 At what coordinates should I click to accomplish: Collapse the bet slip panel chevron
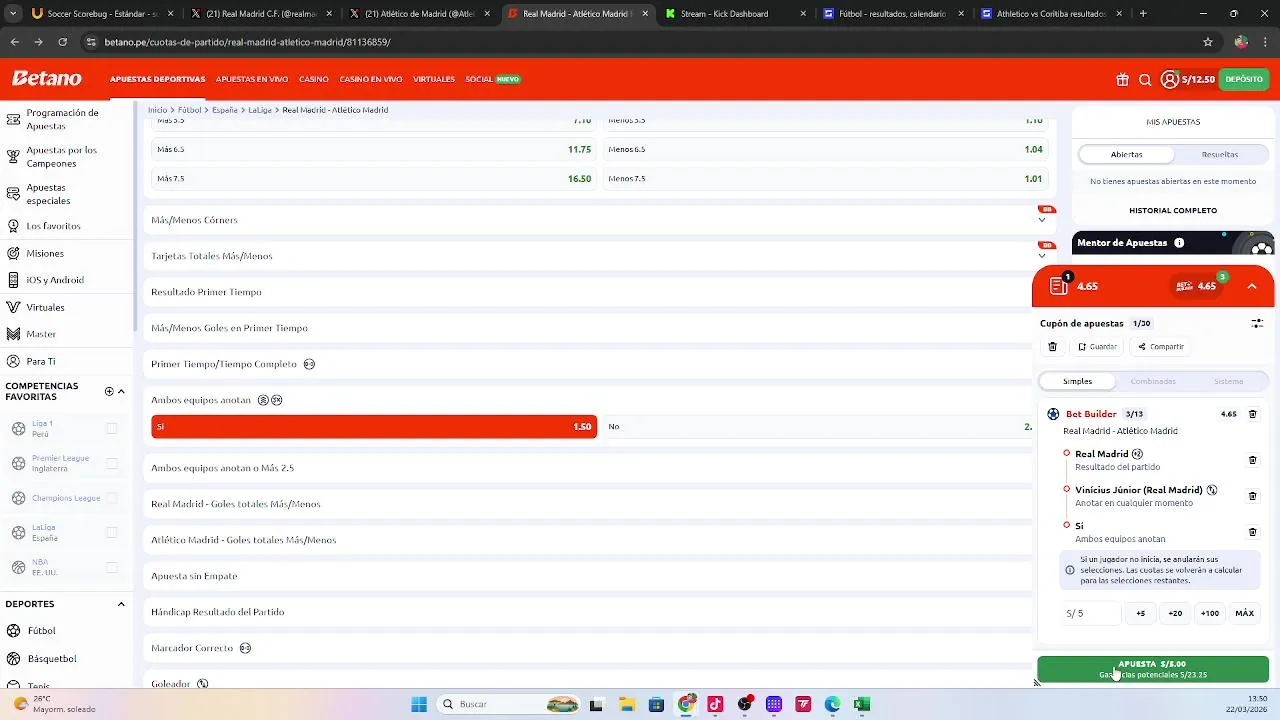pyautogui.click(x=1252, y=286)
